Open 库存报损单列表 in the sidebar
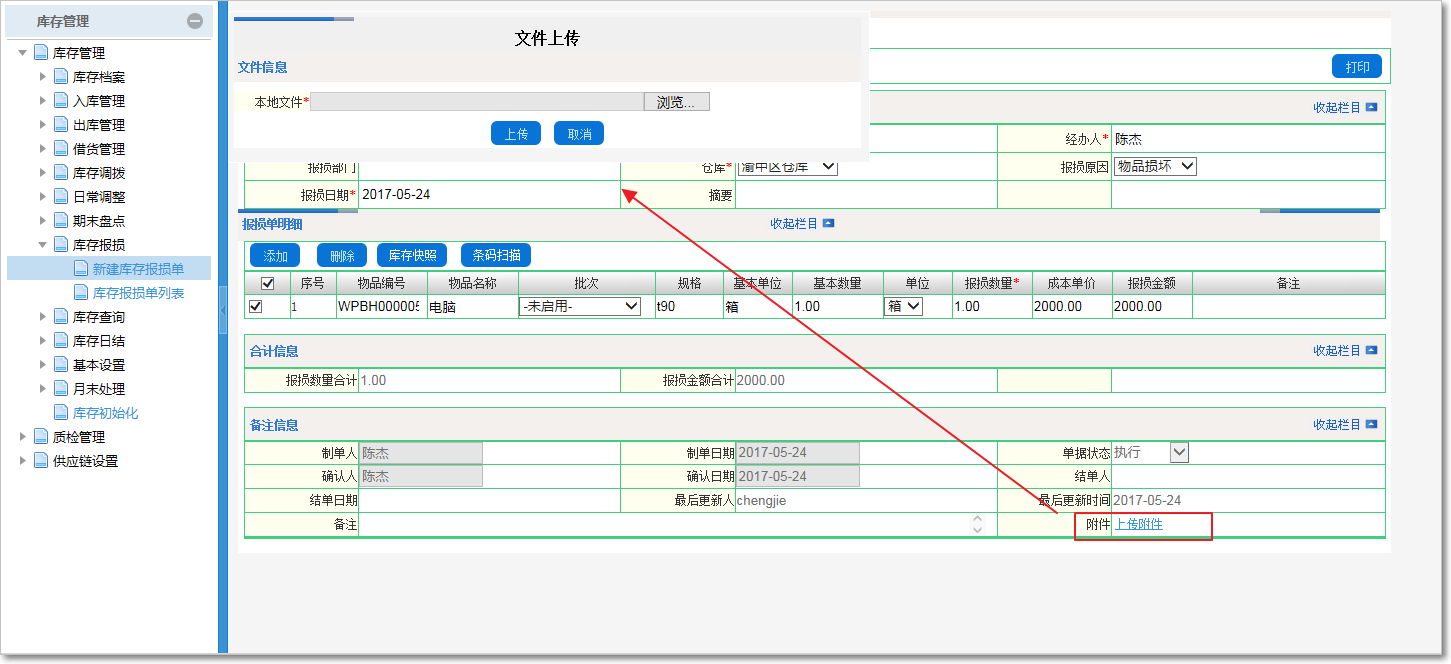This screenshot has width=1451, height=664. pos(138,293)
